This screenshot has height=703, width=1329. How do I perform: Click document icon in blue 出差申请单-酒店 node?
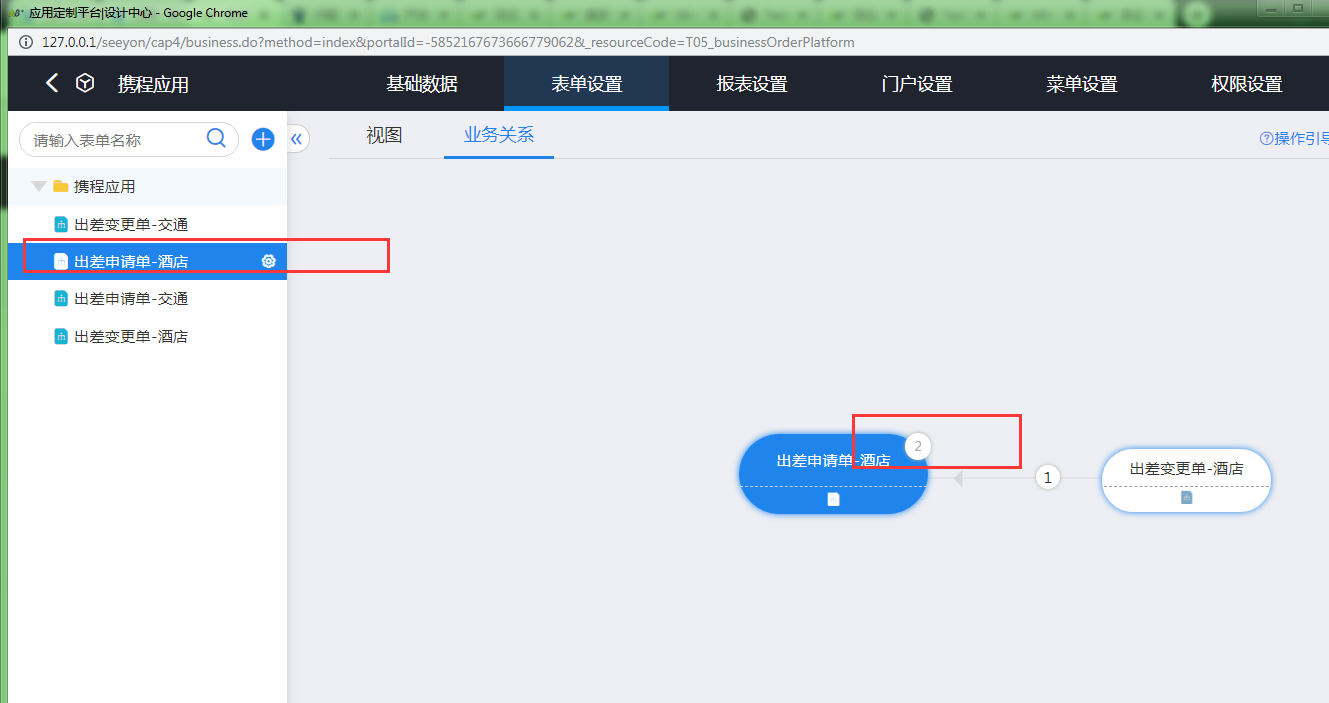834,499
